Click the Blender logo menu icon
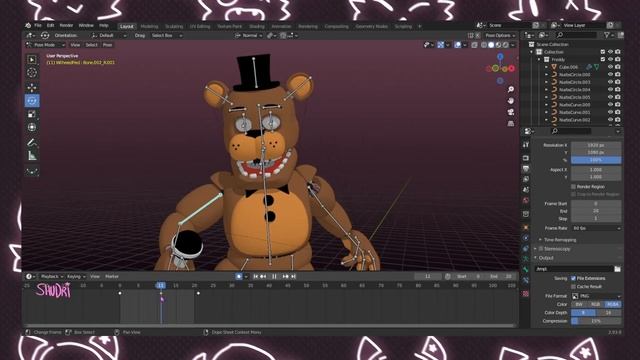The height and width of the screenshot is (360, 640). click(x=28, y=25)
